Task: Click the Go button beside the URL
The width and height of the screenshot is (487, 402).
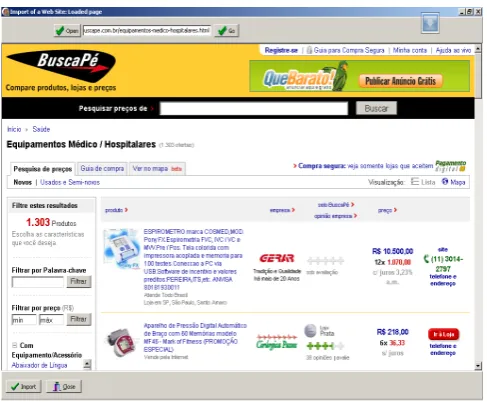Action: click(x=226, y=31)
